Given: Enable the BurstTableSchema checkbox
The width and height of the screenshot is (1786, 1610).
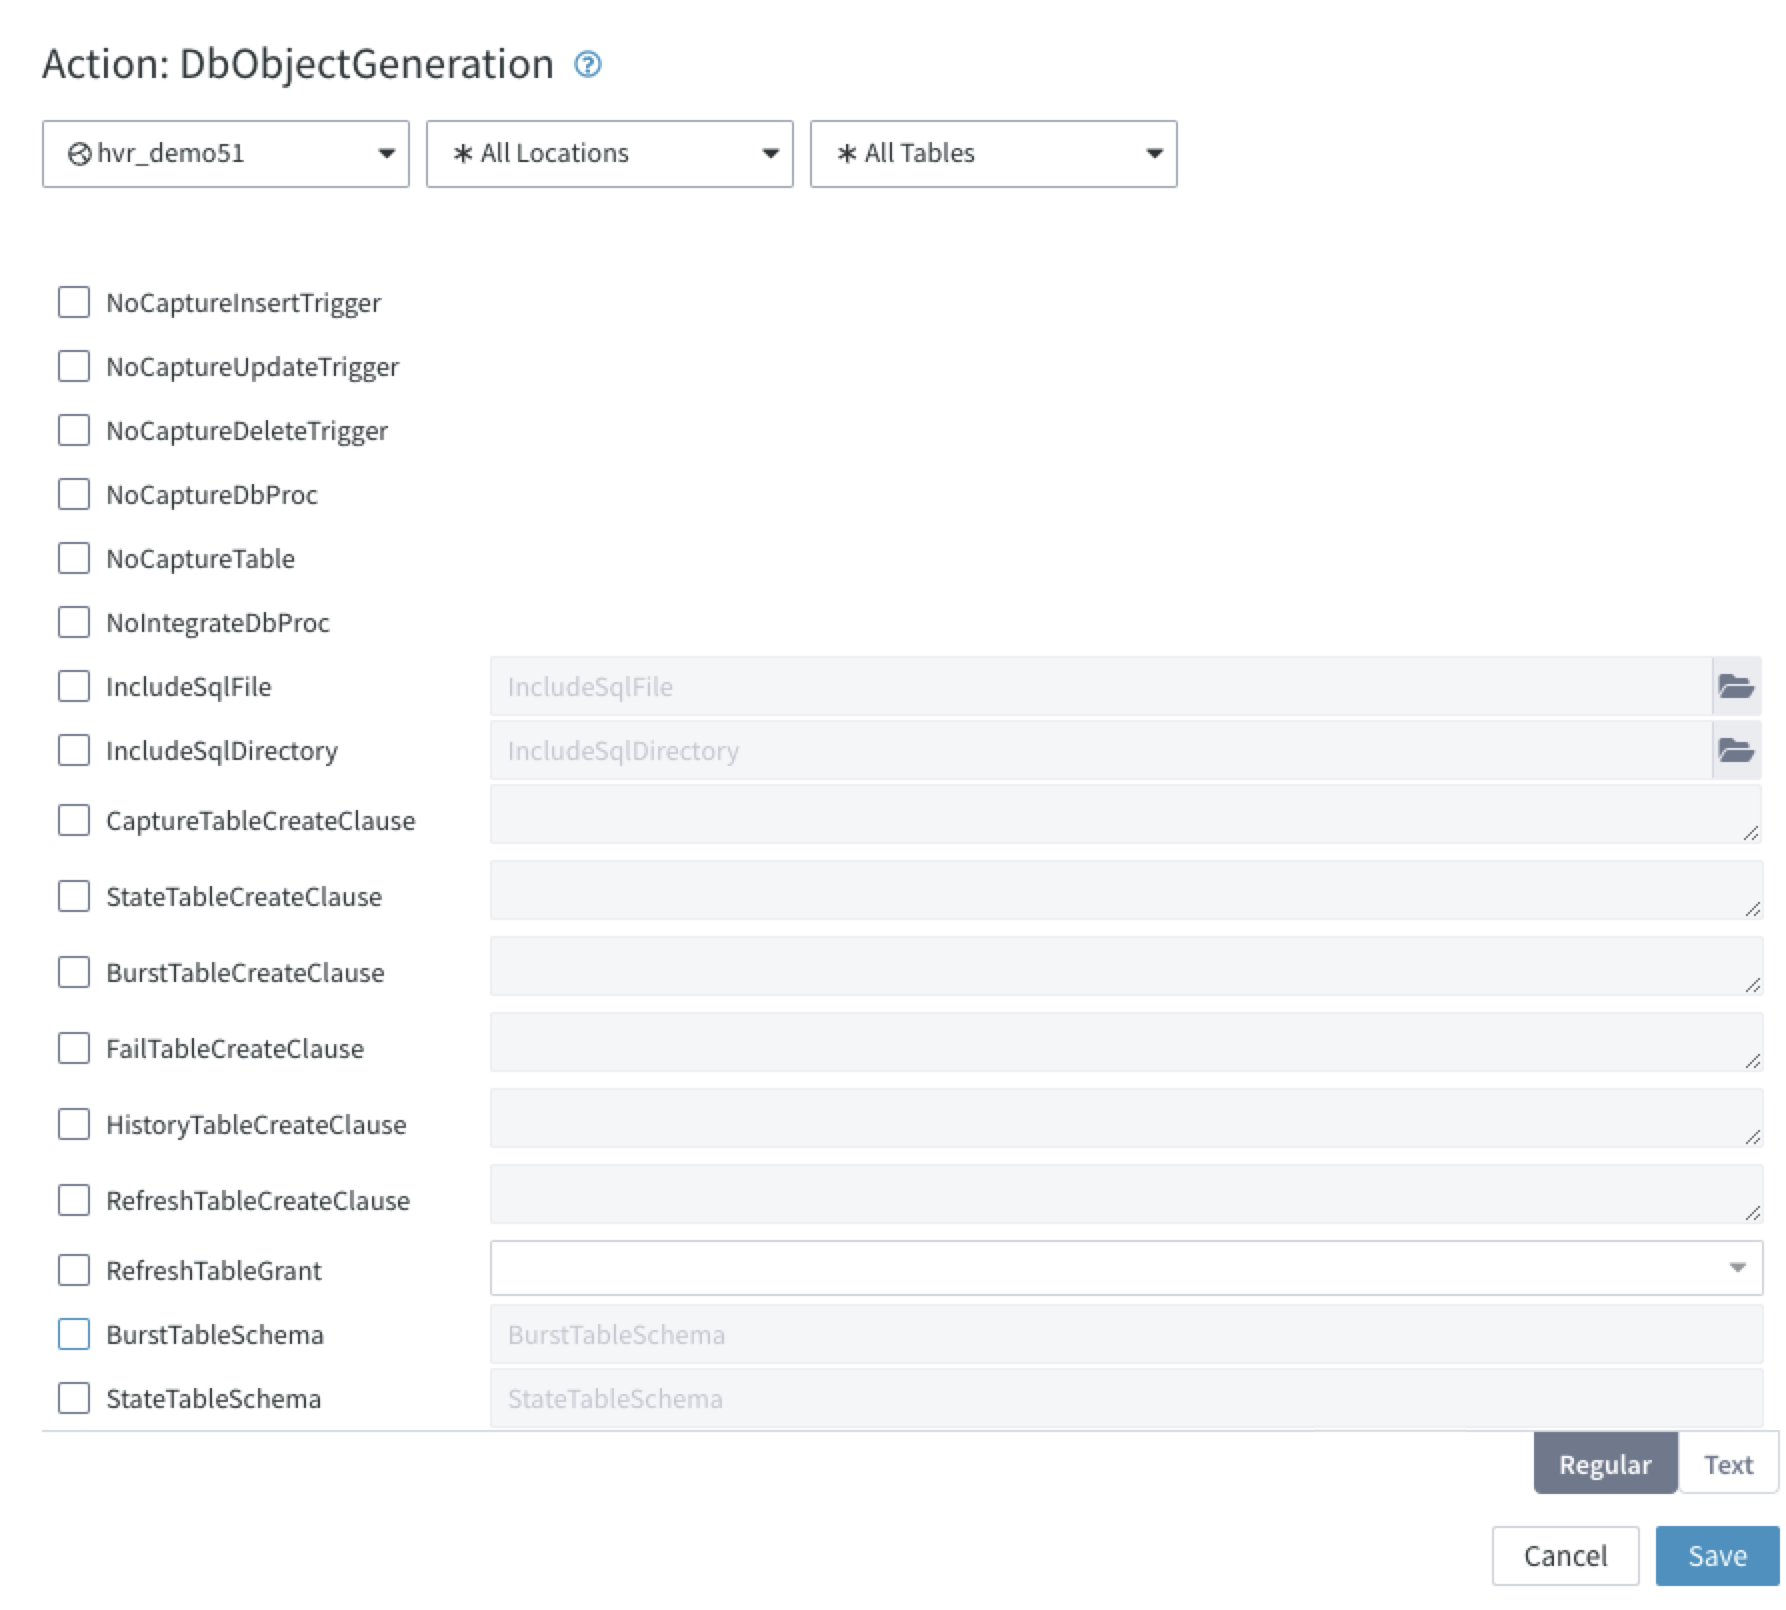Looking at the screenshot, I should [74, 1334].
